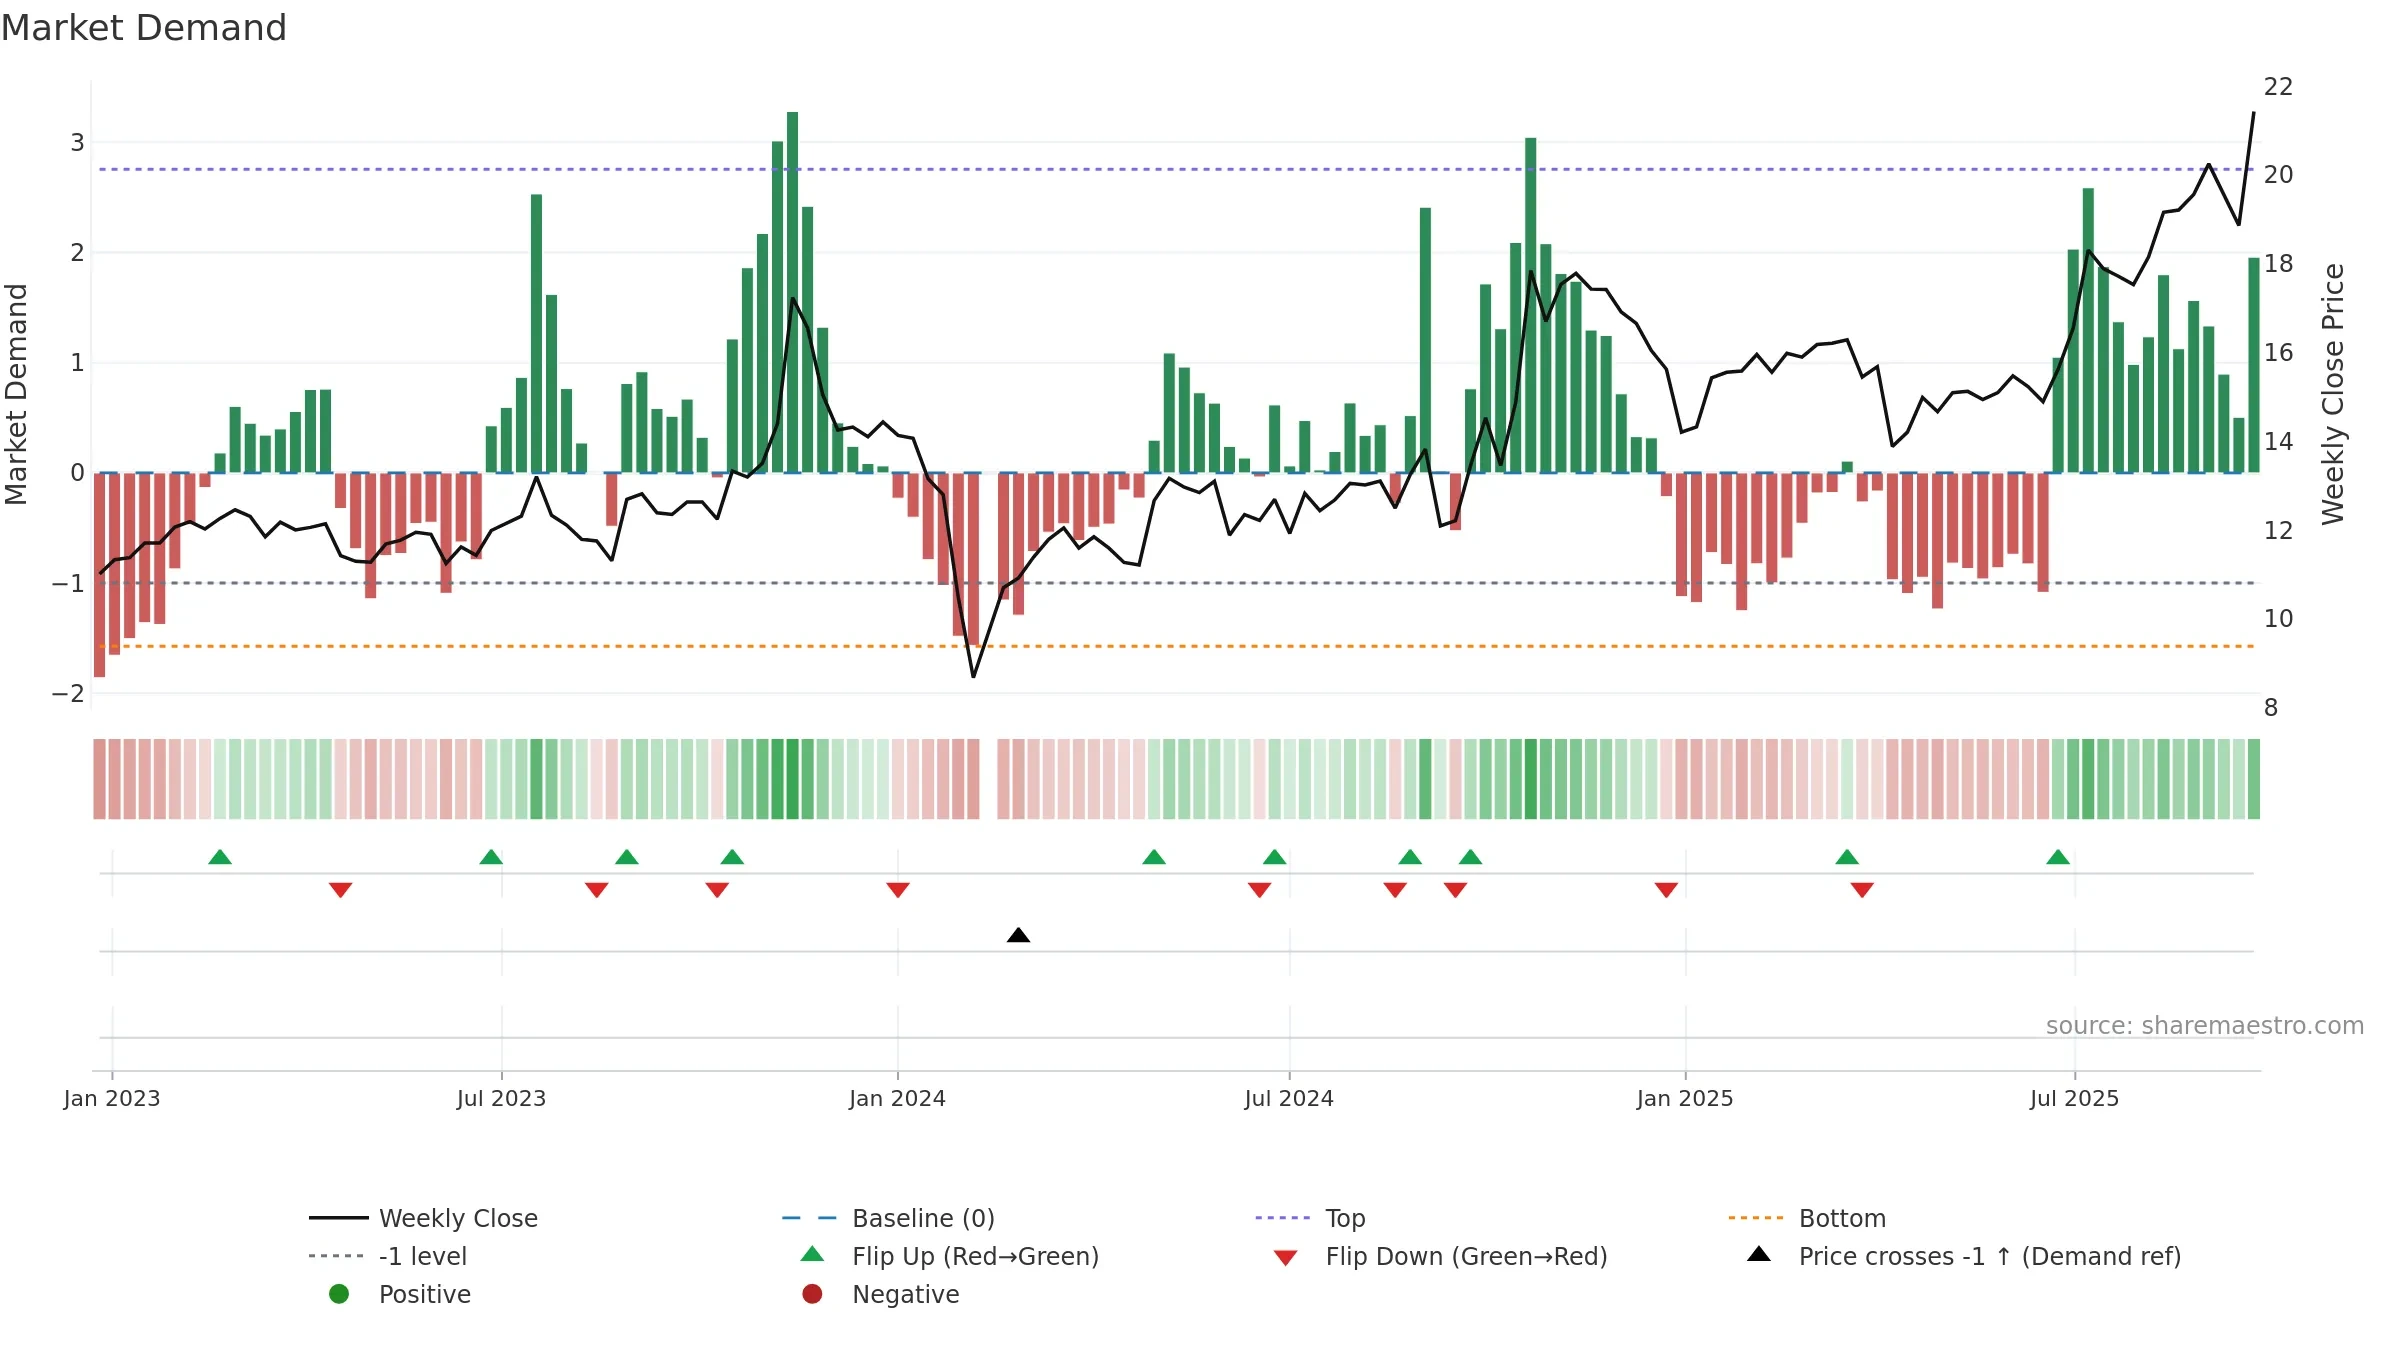Screen dimensions: 2400x1350
Task: Click the Jul 2023 x-axis label
Action: [x=501, y=1098]
